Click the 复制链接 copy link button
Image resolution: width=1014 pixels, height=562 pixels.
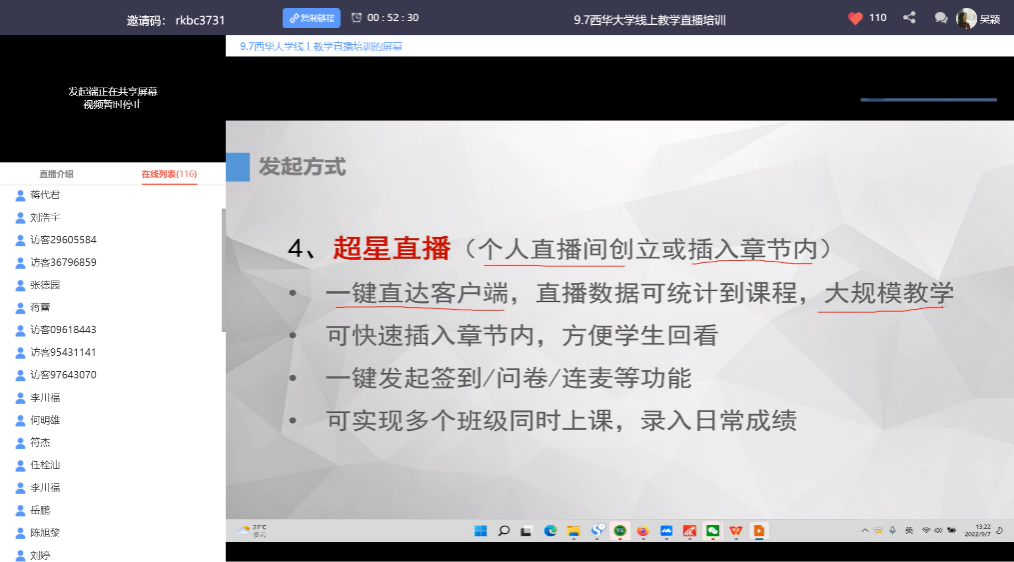point(312,18)
